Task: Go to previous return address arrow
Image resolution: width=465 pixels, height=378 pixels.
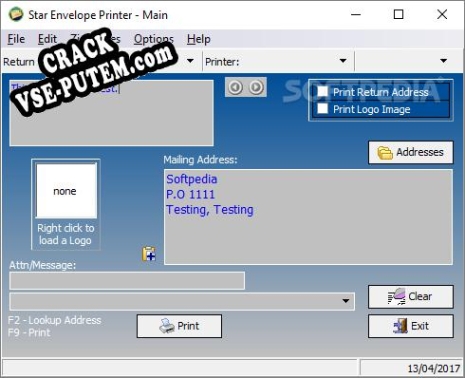Action: pos(236,87)
